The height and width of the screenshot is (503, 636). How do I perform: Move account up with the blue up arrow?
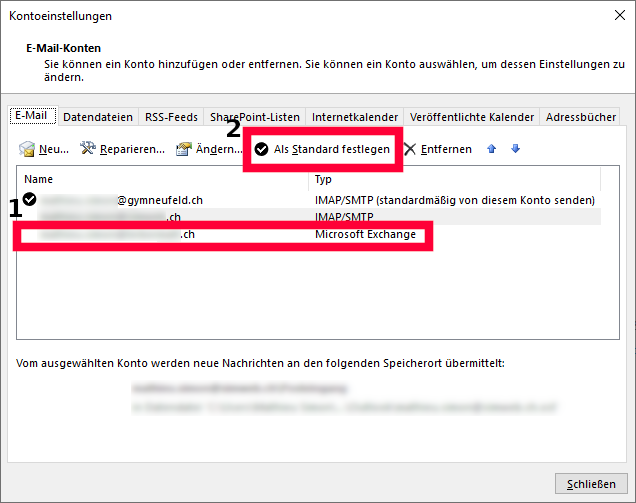[x=491, y=149]
